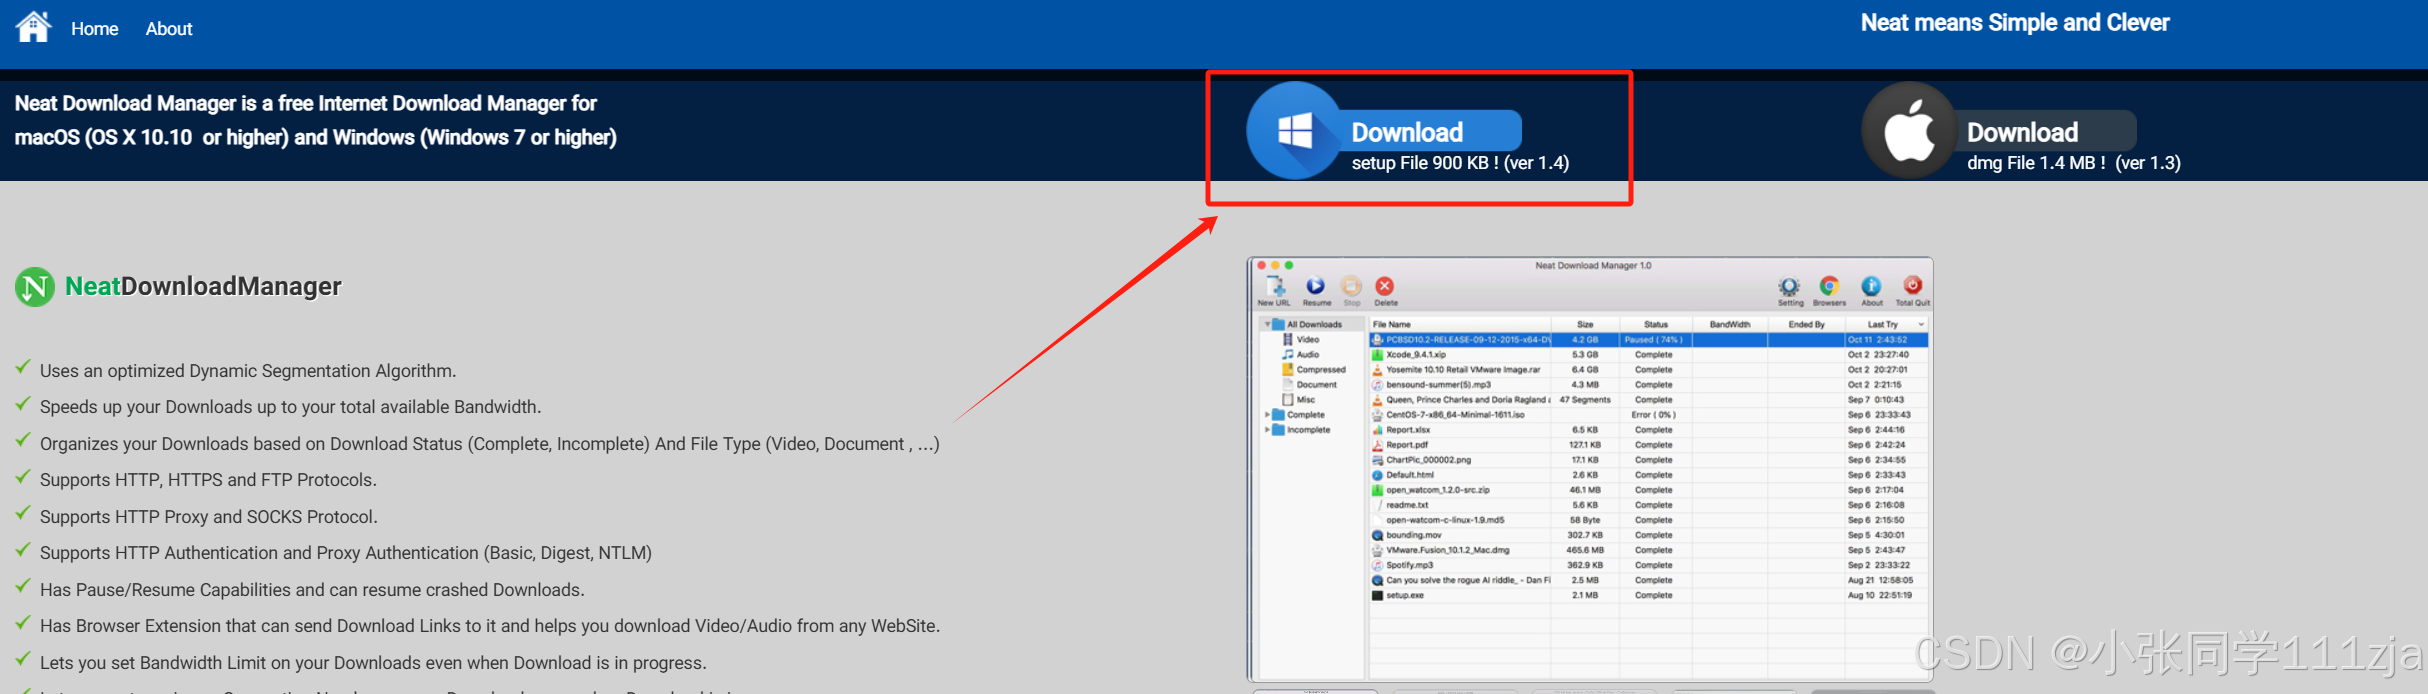
Task: Click "Organizes your Downloads based on Download Status" line
Action: (x=489, y=444)
